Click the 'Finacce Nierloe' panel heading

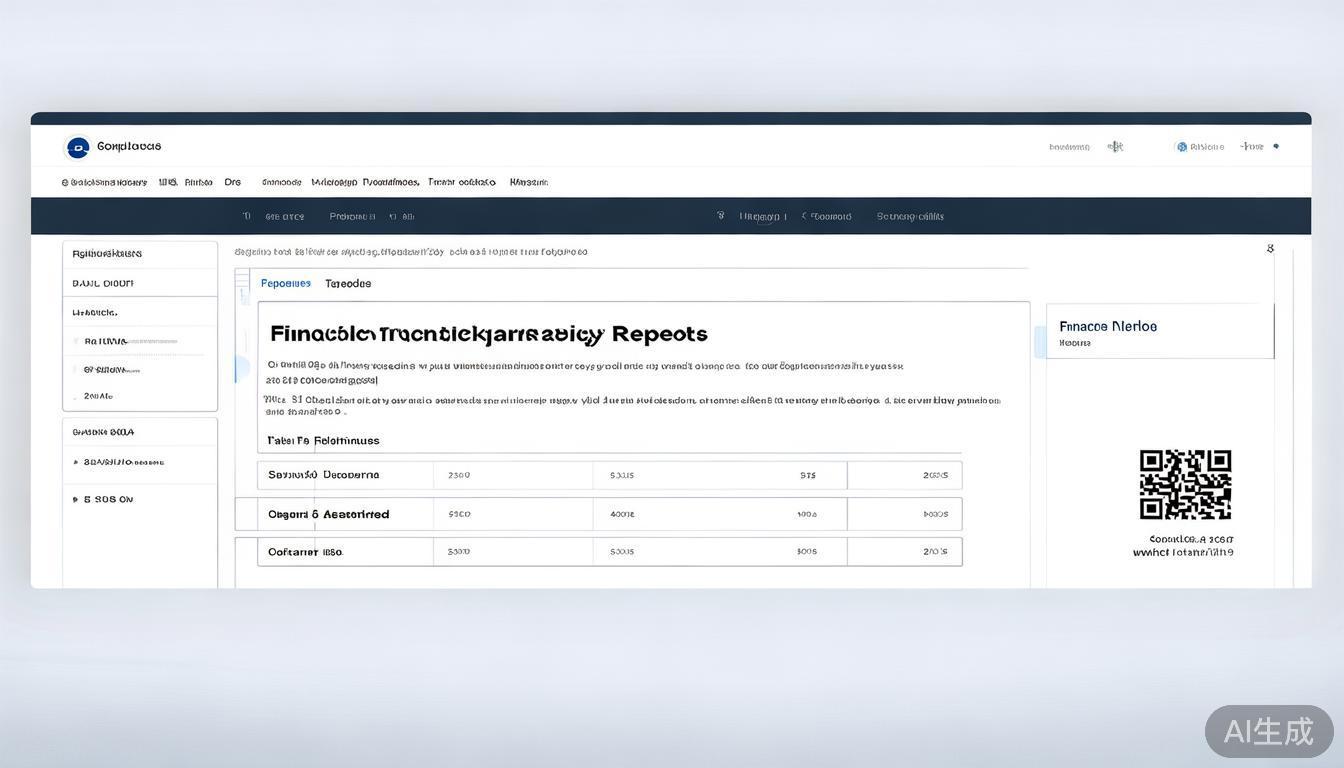(1107, 326)
